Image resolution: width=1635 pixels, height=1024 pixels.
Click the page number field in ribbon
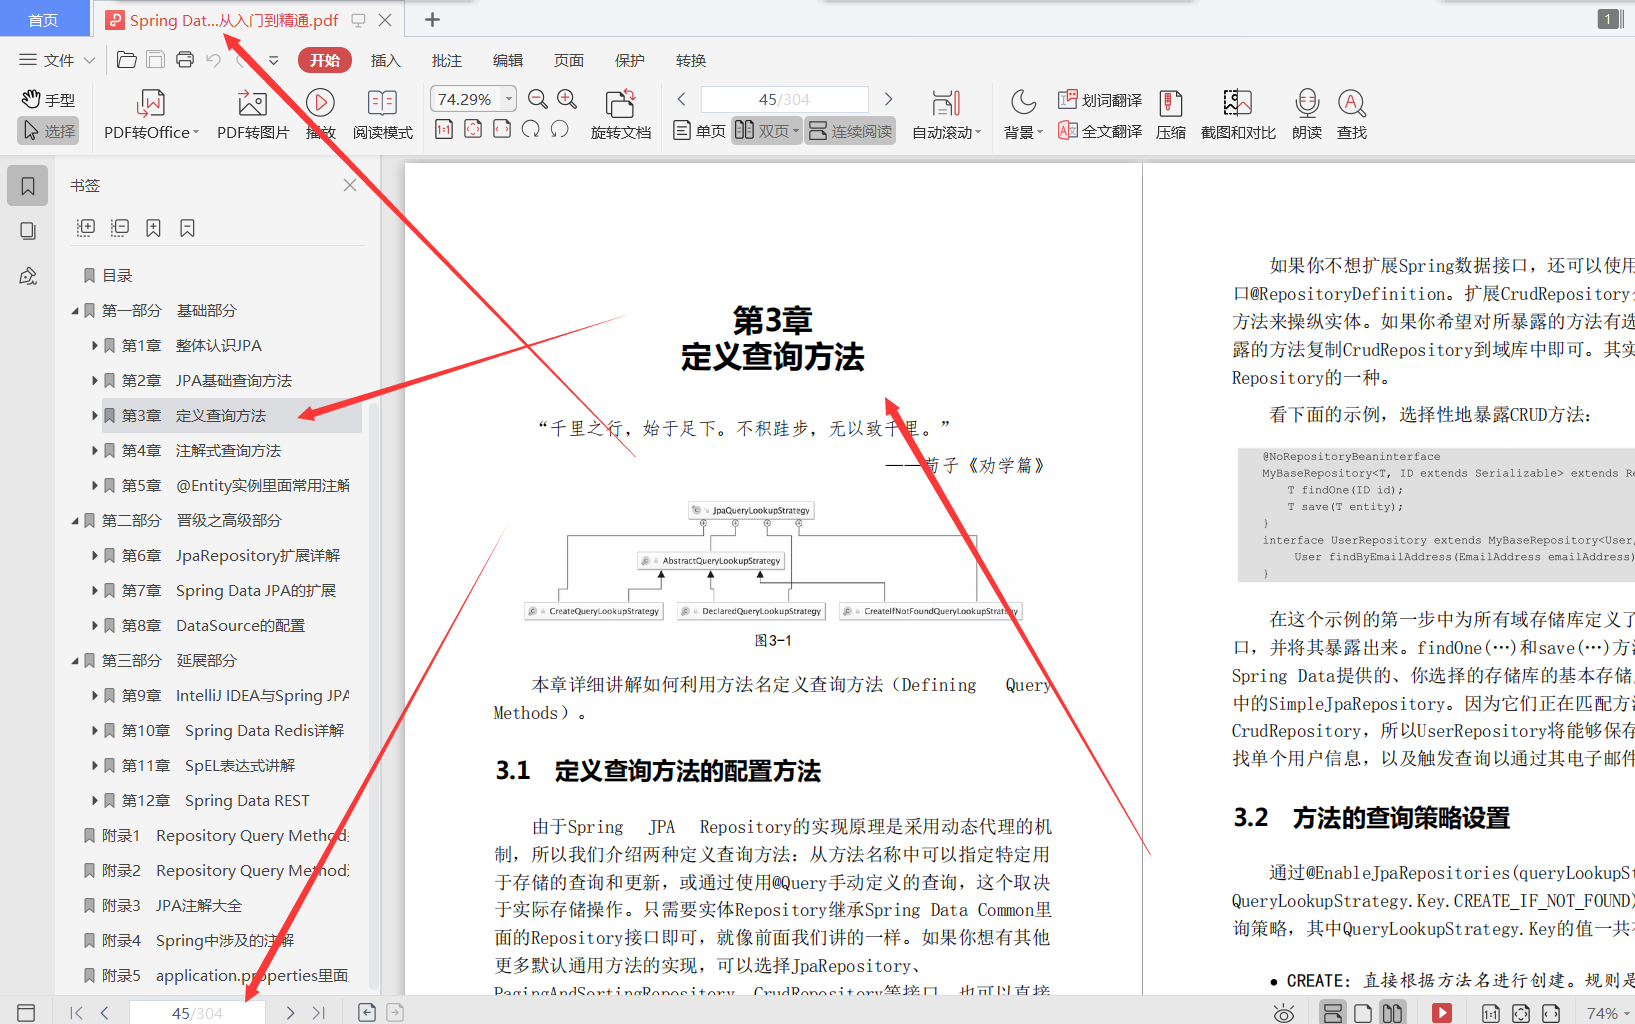(785, 99)
